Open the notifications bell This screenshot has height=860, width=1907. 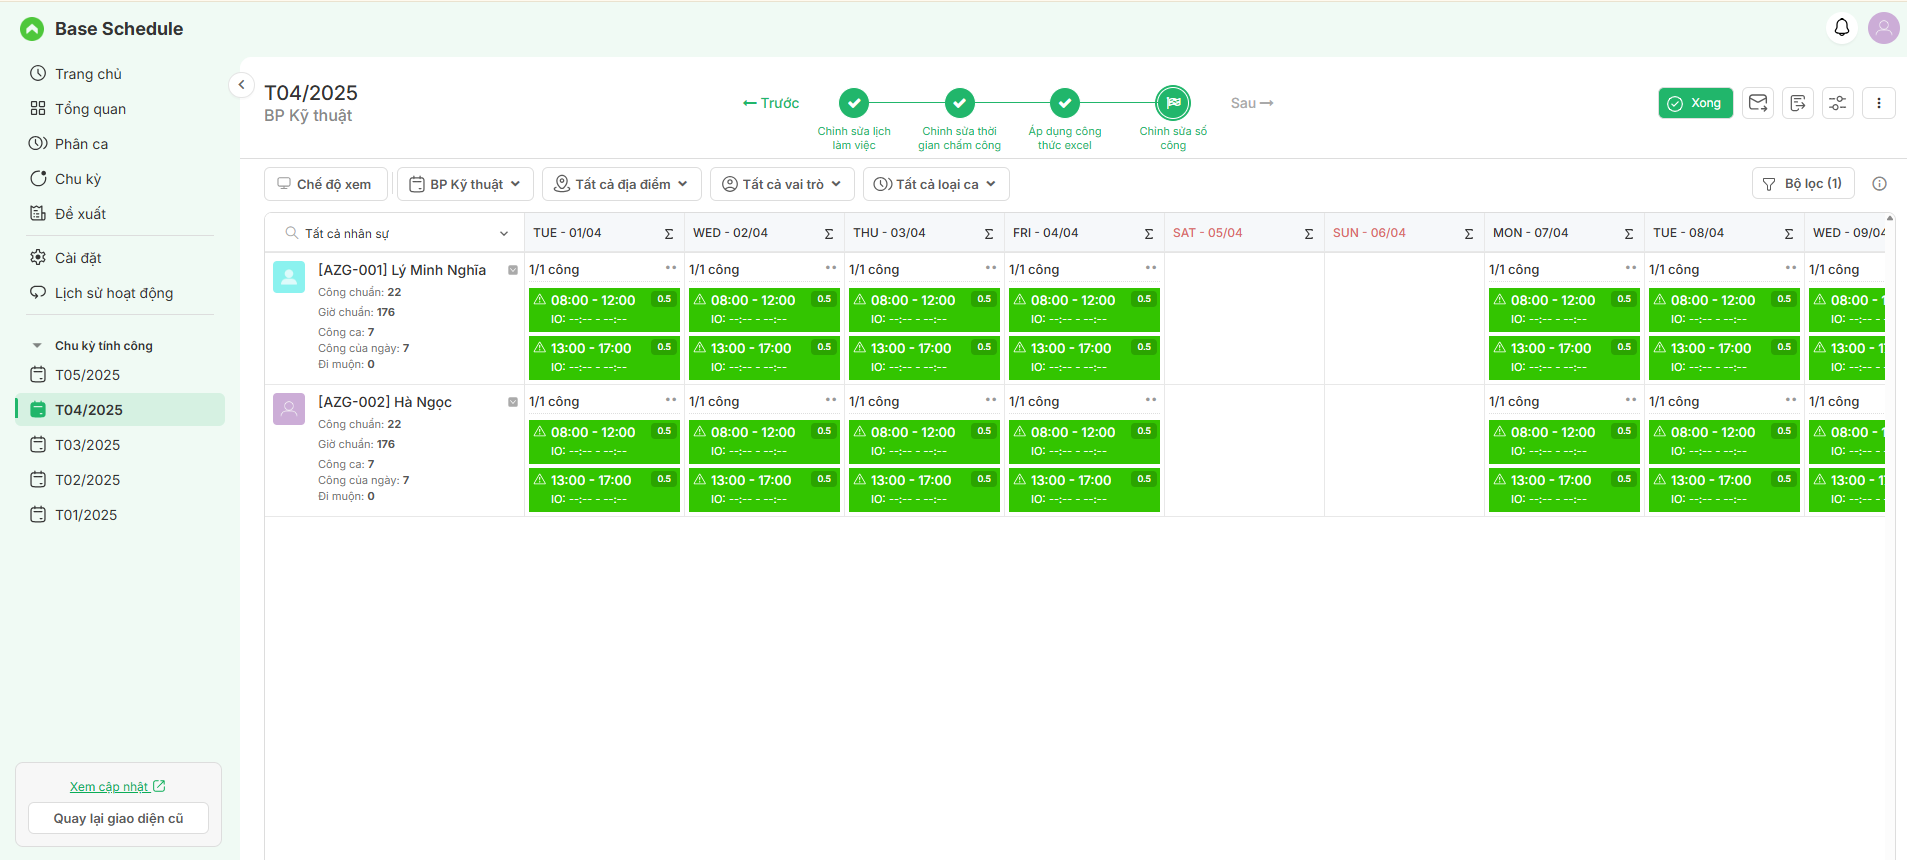tap(1842, 28)
